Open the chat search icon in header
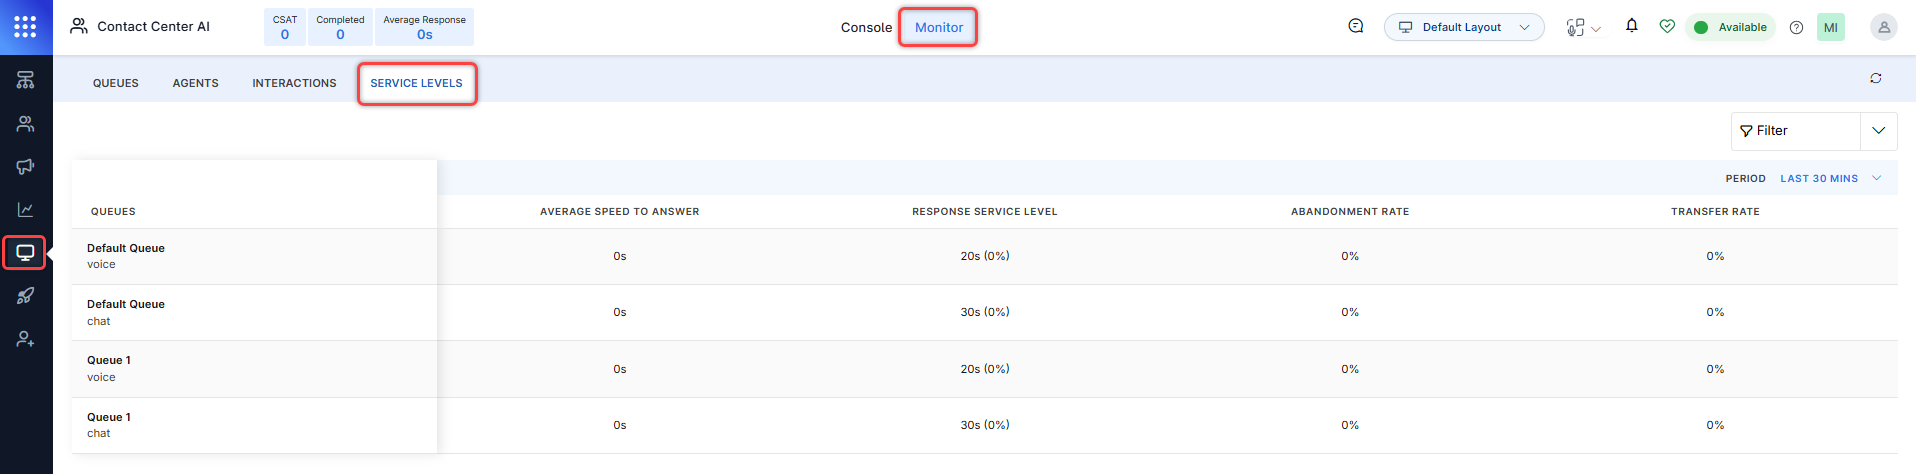The width and height of the screenshot is (1916, 474). click(x=1355, y=27)
